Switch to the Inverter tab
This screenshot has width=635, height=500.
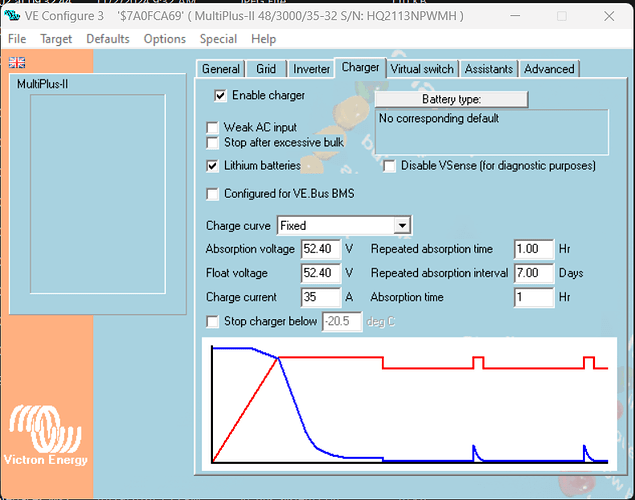pos(311,69)
